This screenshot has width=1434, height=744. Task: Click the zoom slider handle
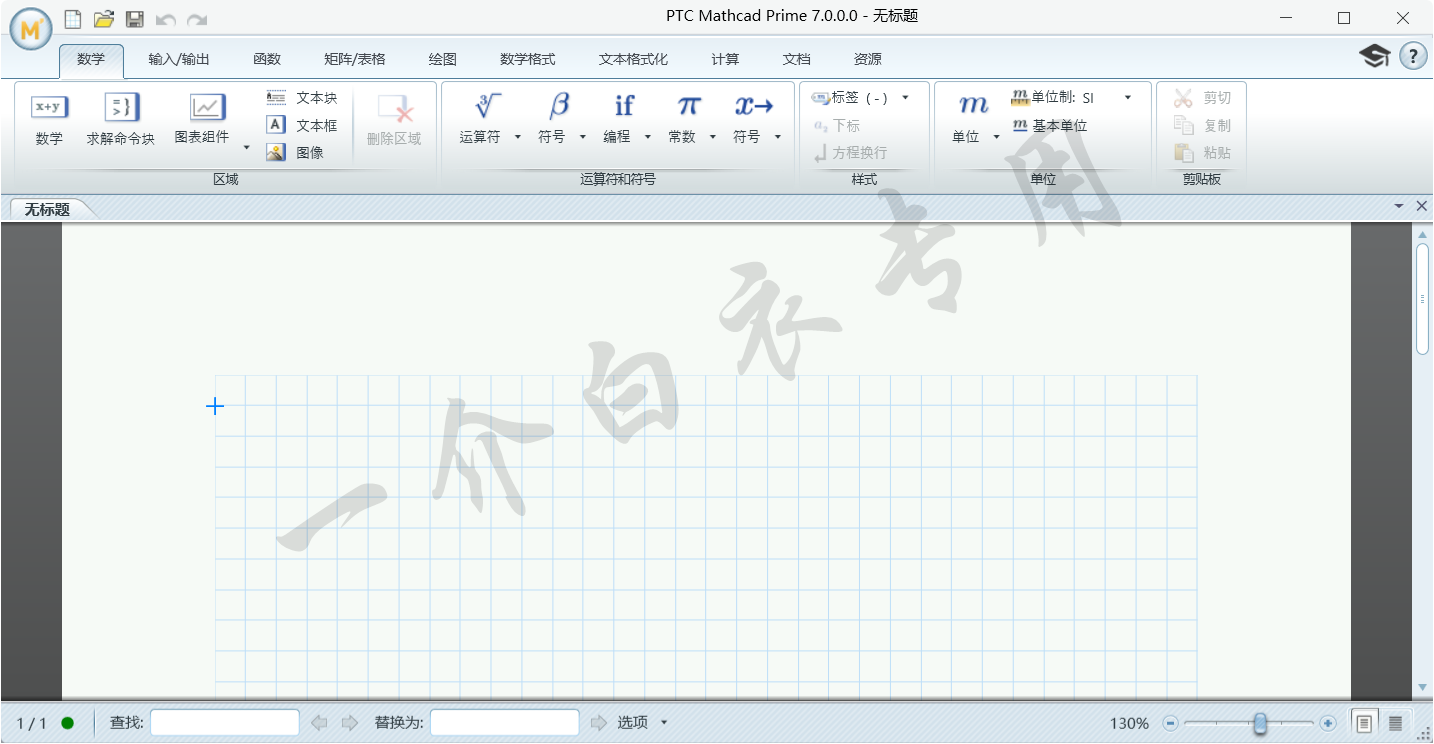1261,723
